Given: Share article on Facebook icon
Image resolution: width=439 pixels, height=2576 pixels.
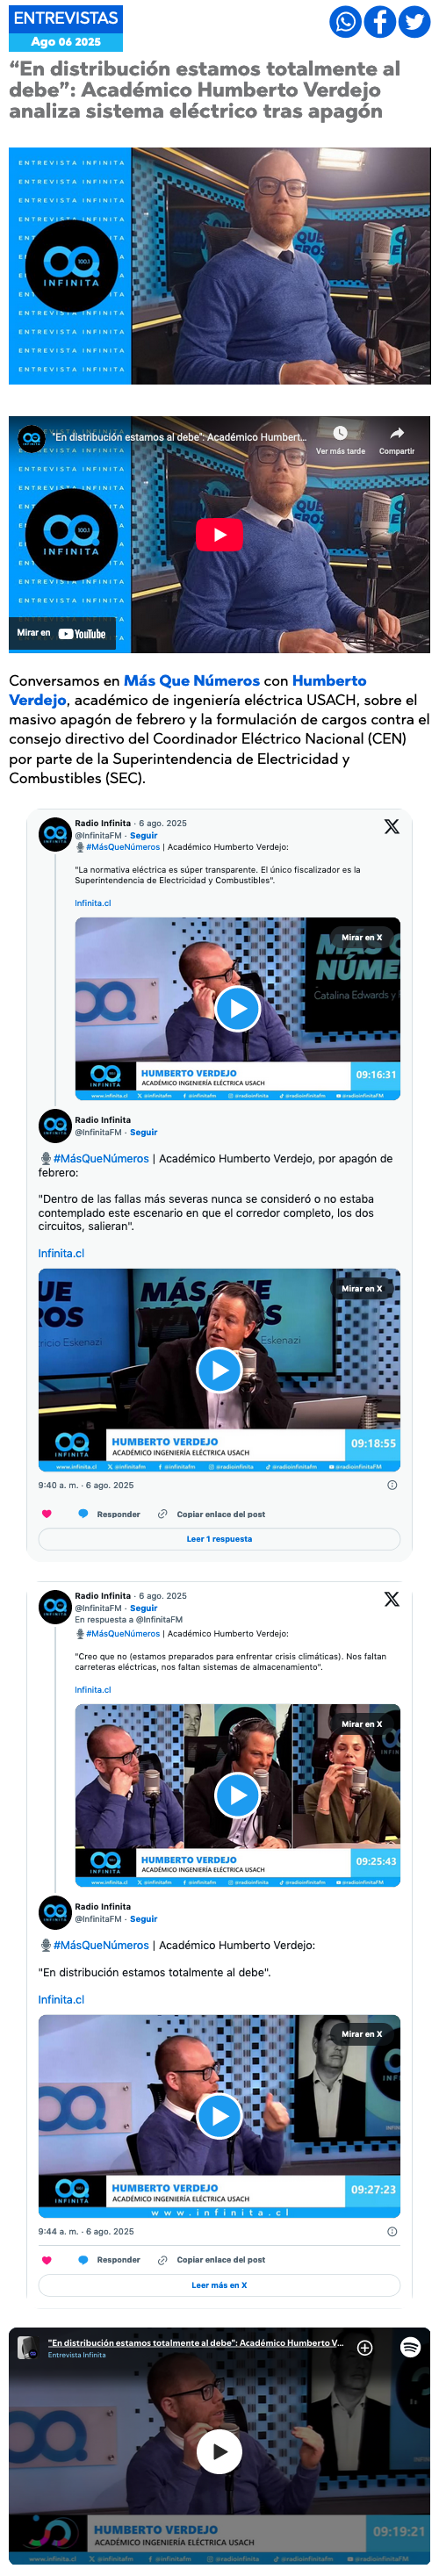Looking at the screenshot, I should (x=379, y=22).
